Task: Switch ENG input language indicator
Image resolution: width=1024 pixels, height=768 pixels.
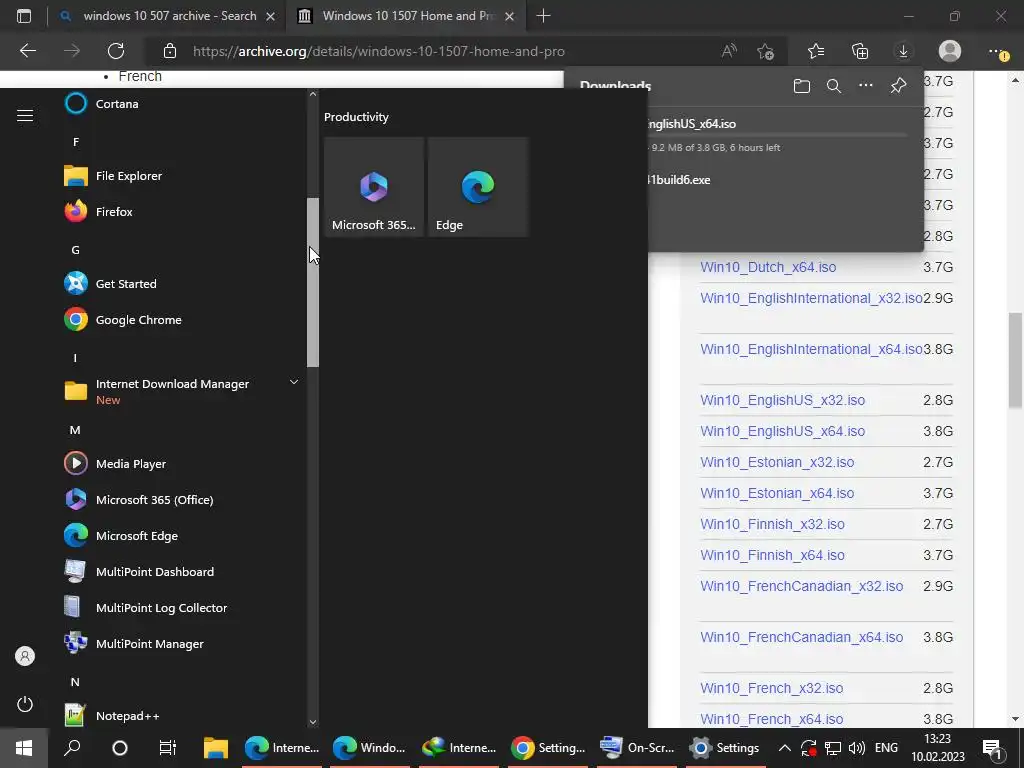Action: click(x=886, y=748)
